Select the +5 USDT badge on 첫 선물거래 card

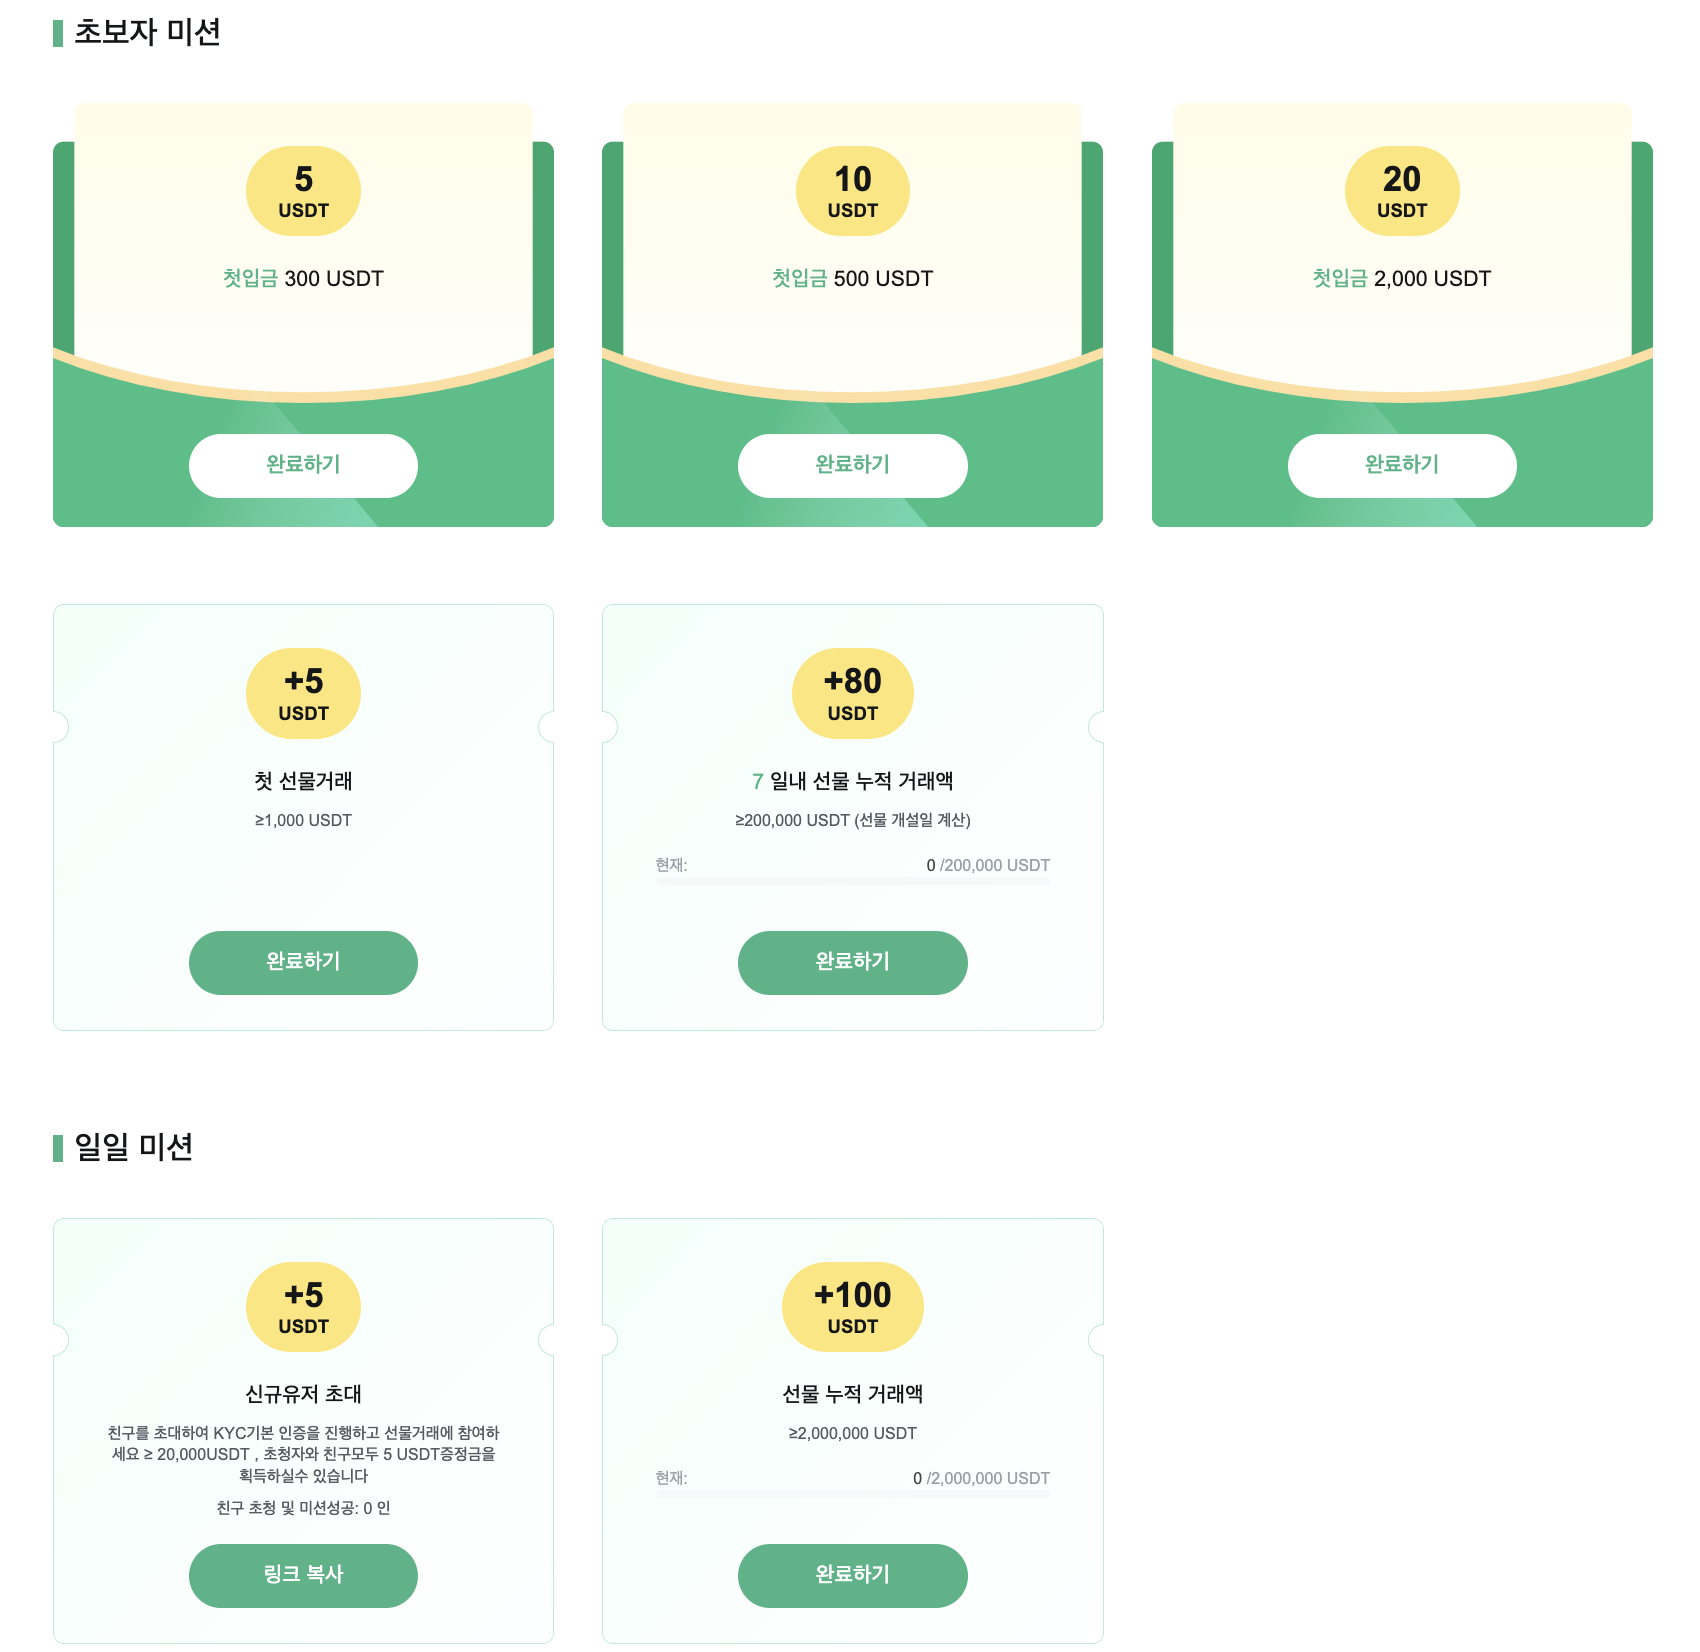(x=303, y=693)
